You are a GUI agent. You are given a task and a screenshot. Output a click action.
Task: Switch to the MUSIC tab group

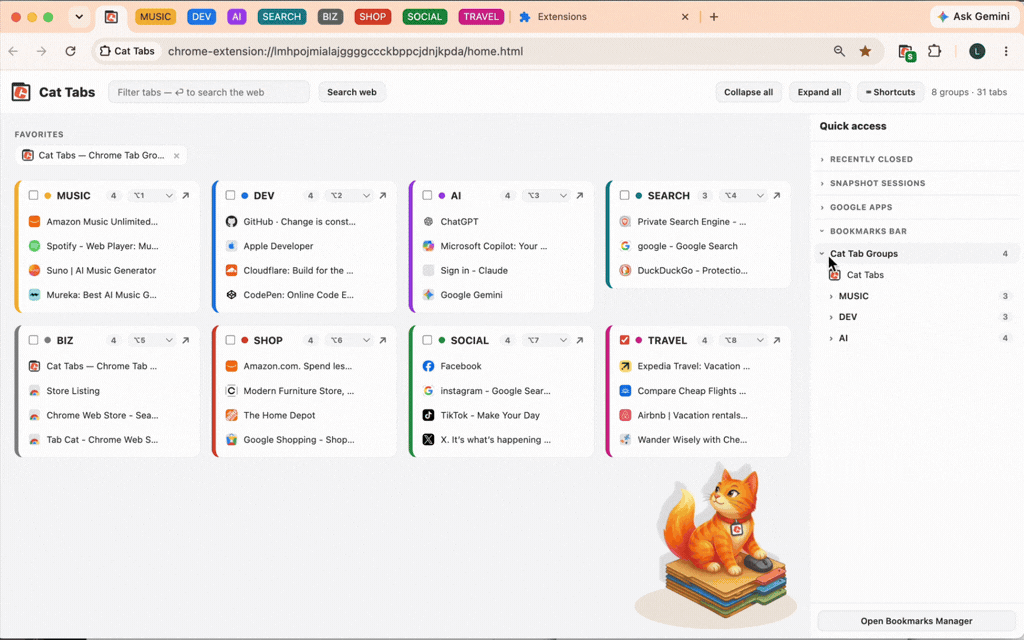(155, 17)
